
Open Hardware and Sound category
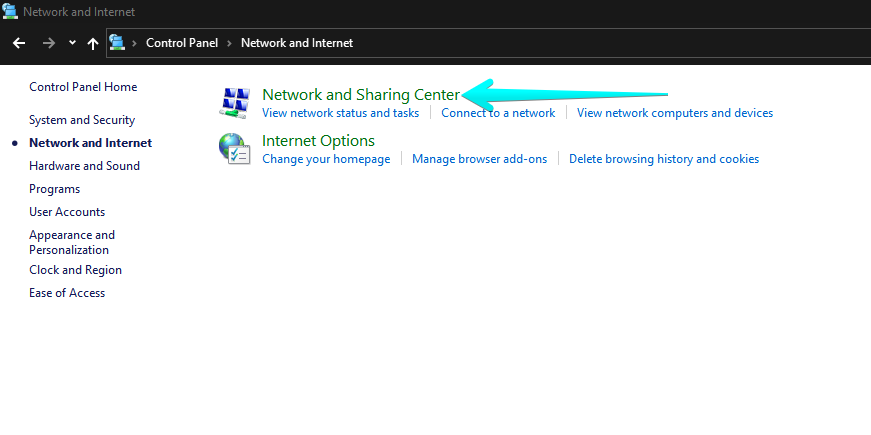click(84, 166)
